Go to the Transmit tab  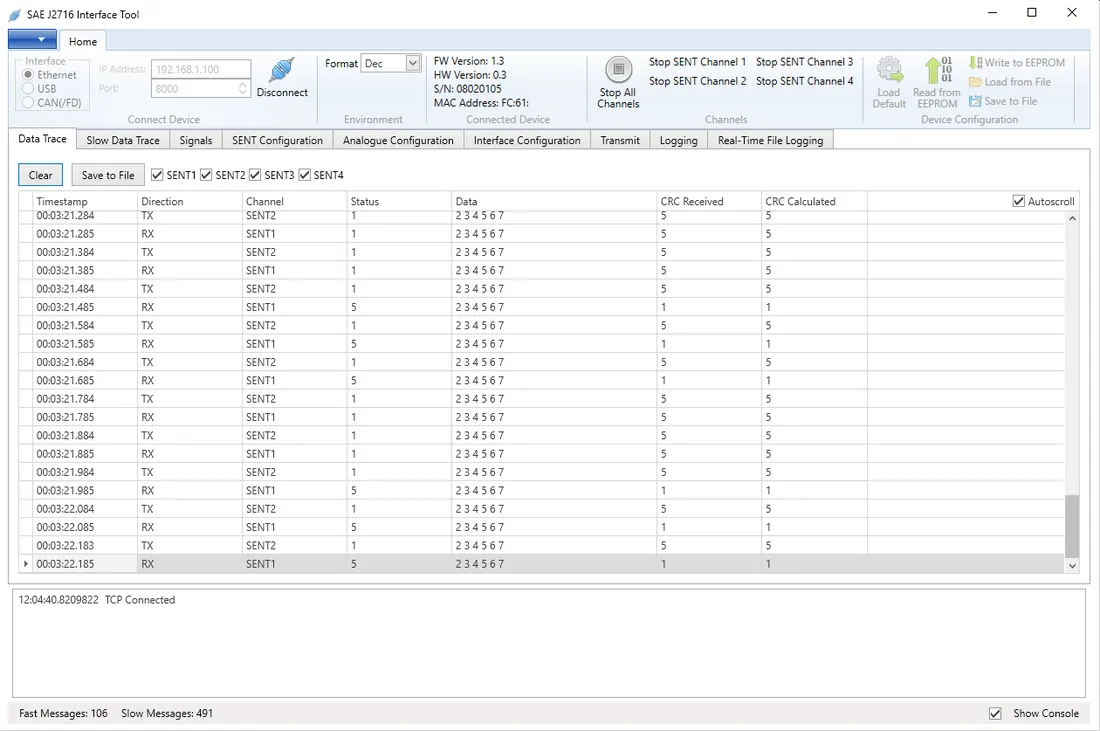tap(620, 140)
